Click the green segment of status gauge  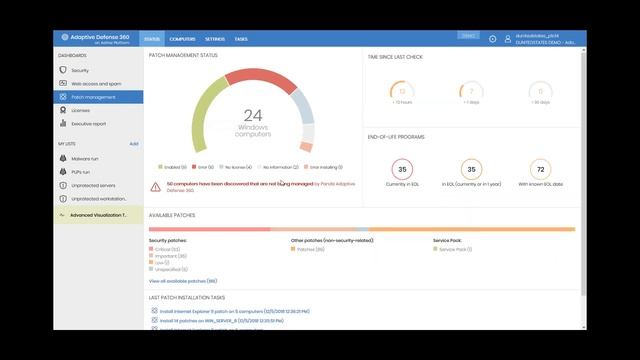(x=204, y=112)
